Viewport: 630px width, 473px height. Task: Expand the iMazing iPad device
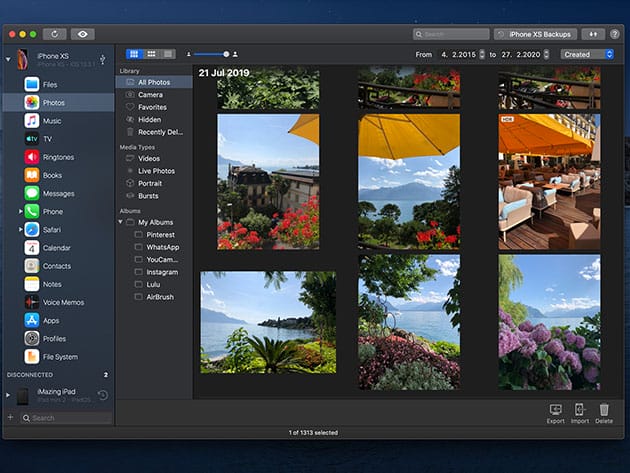tap(8, 397)
